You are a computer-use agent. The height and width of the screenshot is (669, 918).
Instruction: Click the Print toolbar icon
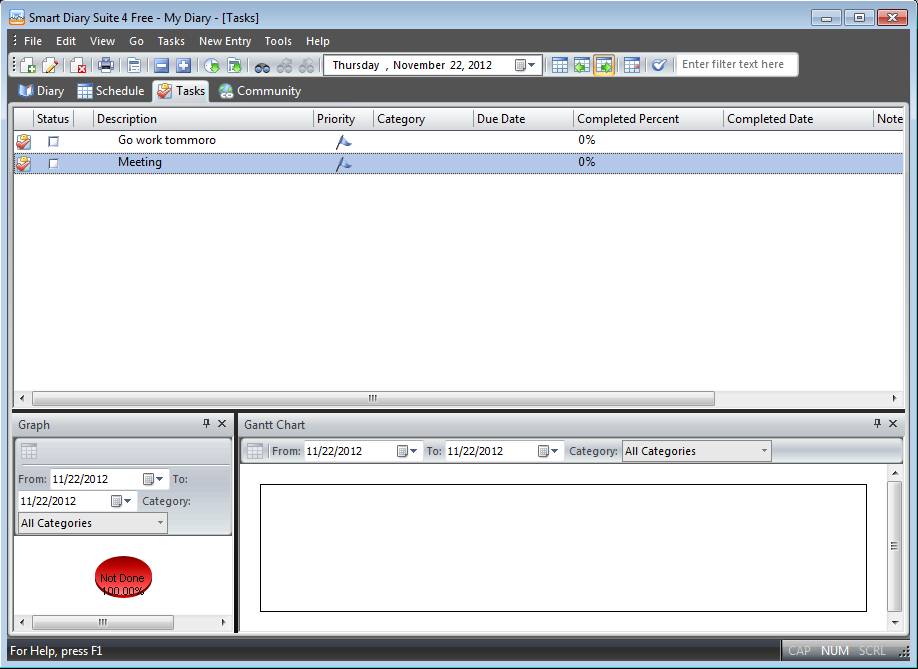[106, 65]
